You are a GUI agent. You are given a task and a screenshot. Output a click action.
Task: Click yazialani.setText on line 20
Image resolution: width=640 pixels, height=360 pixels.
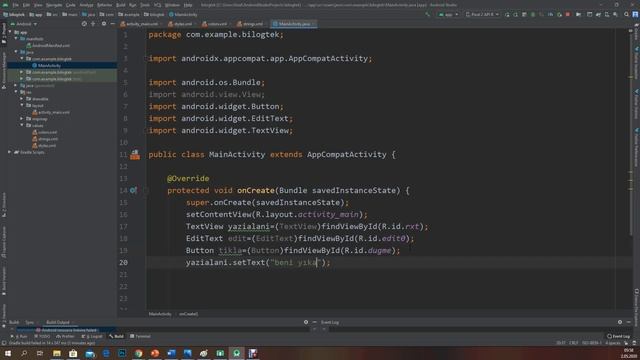pos(225,262)
